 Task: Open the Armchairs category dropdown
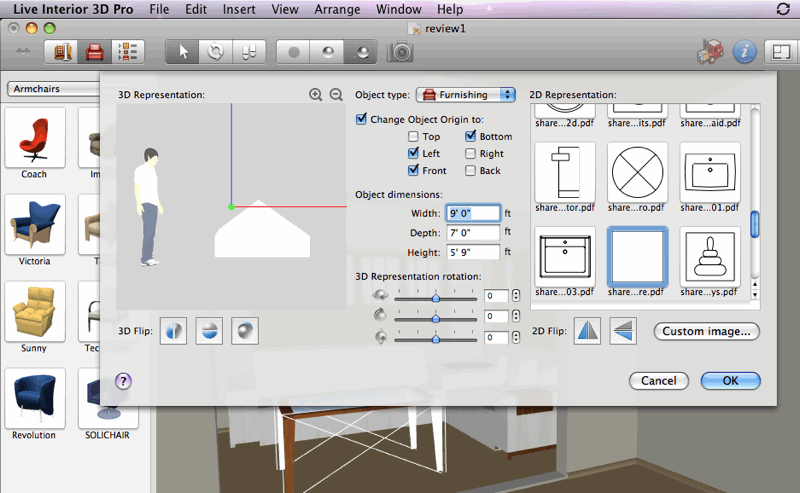coord(54,89)
